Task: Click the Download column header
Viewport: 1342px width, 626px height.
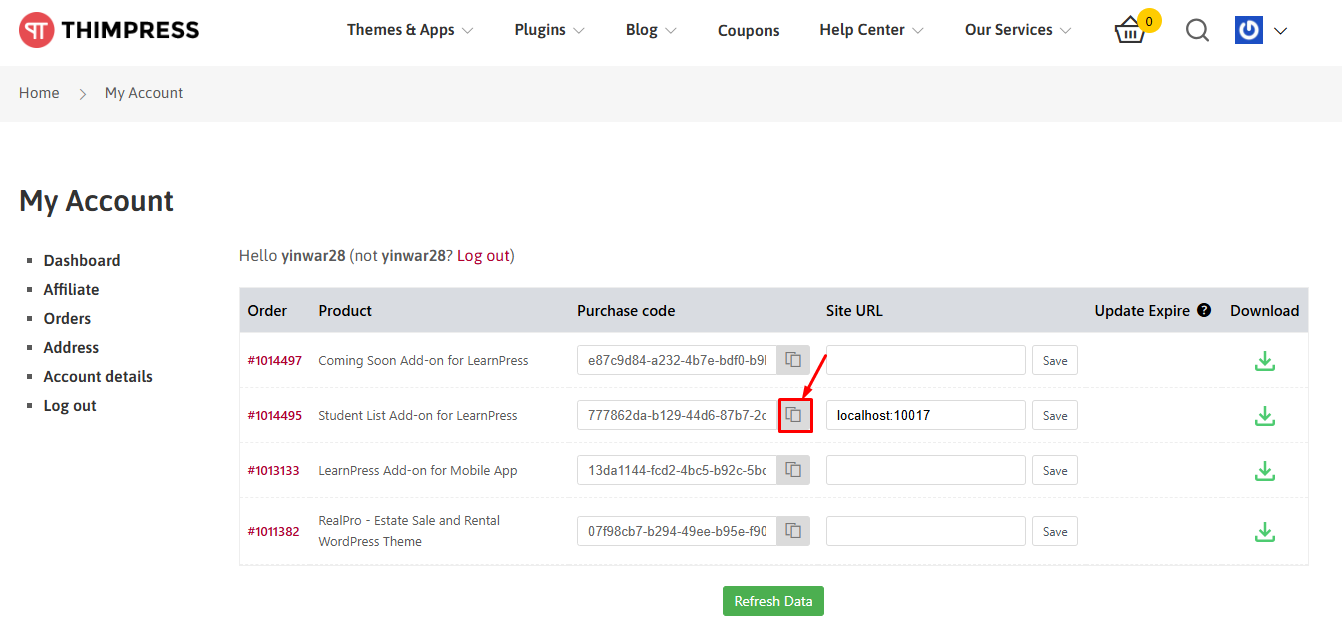Action: click(1265, 310)
